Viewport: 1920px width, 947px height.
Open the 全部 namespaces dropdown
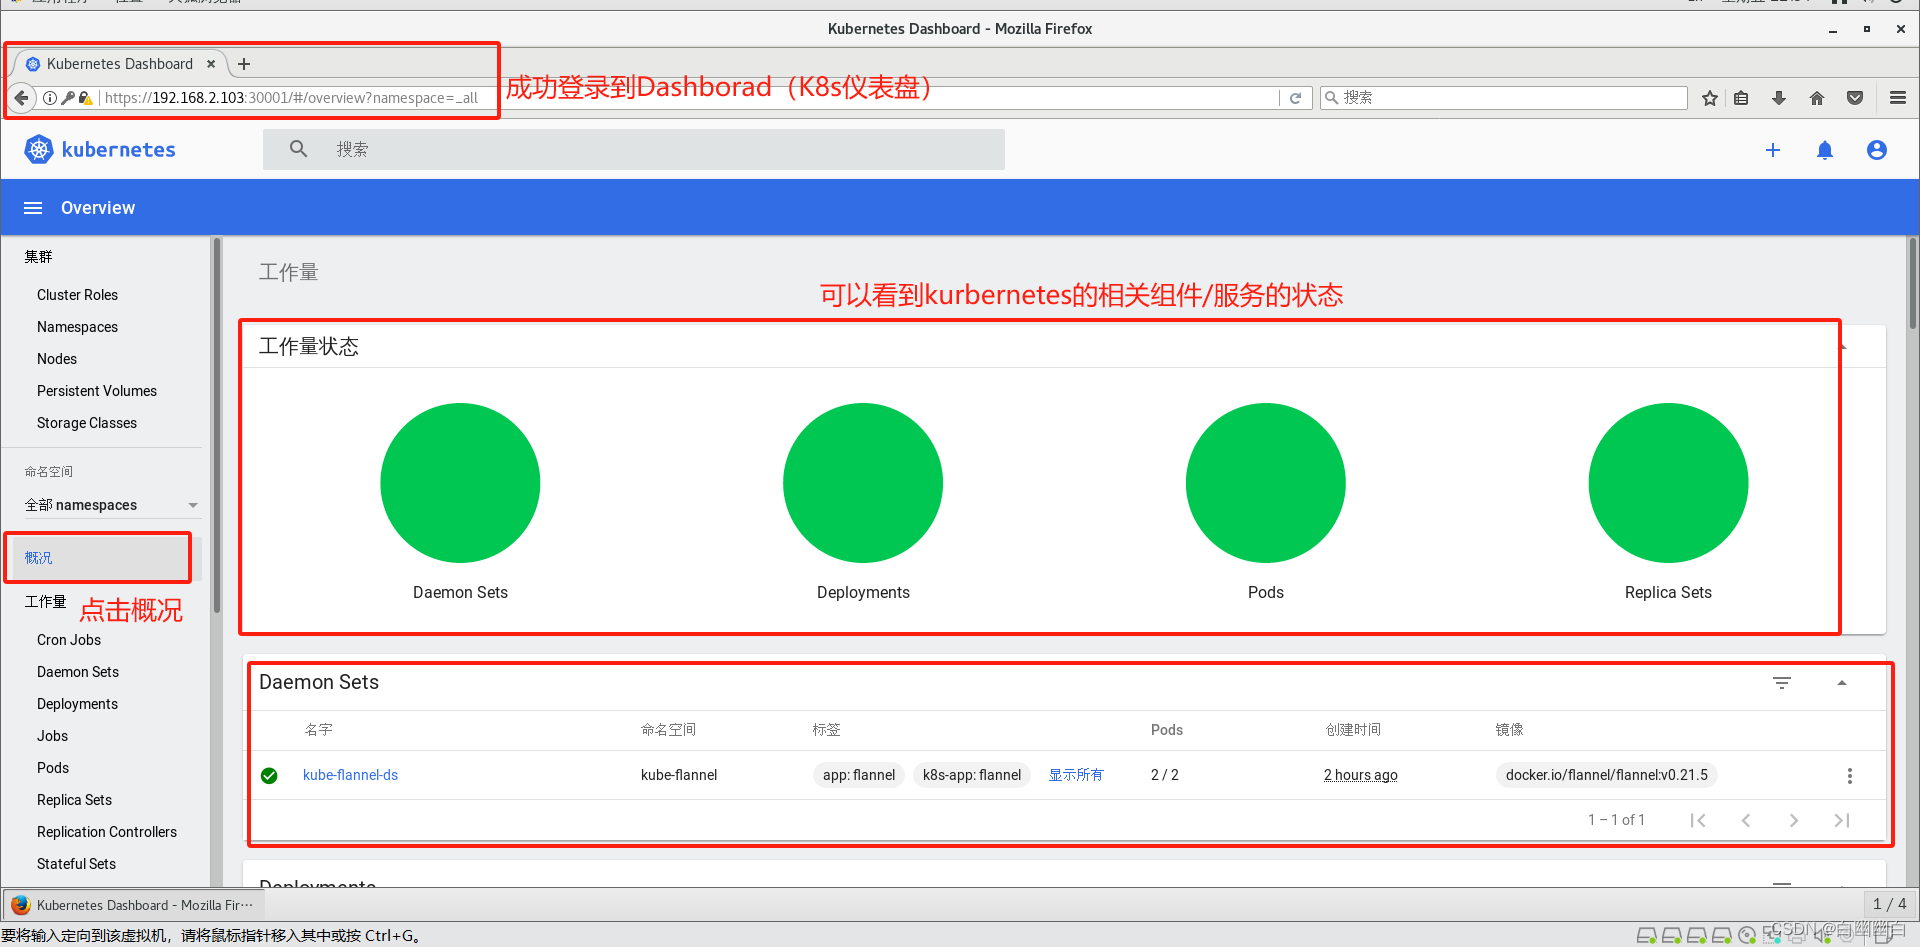[x=112, y=505]
